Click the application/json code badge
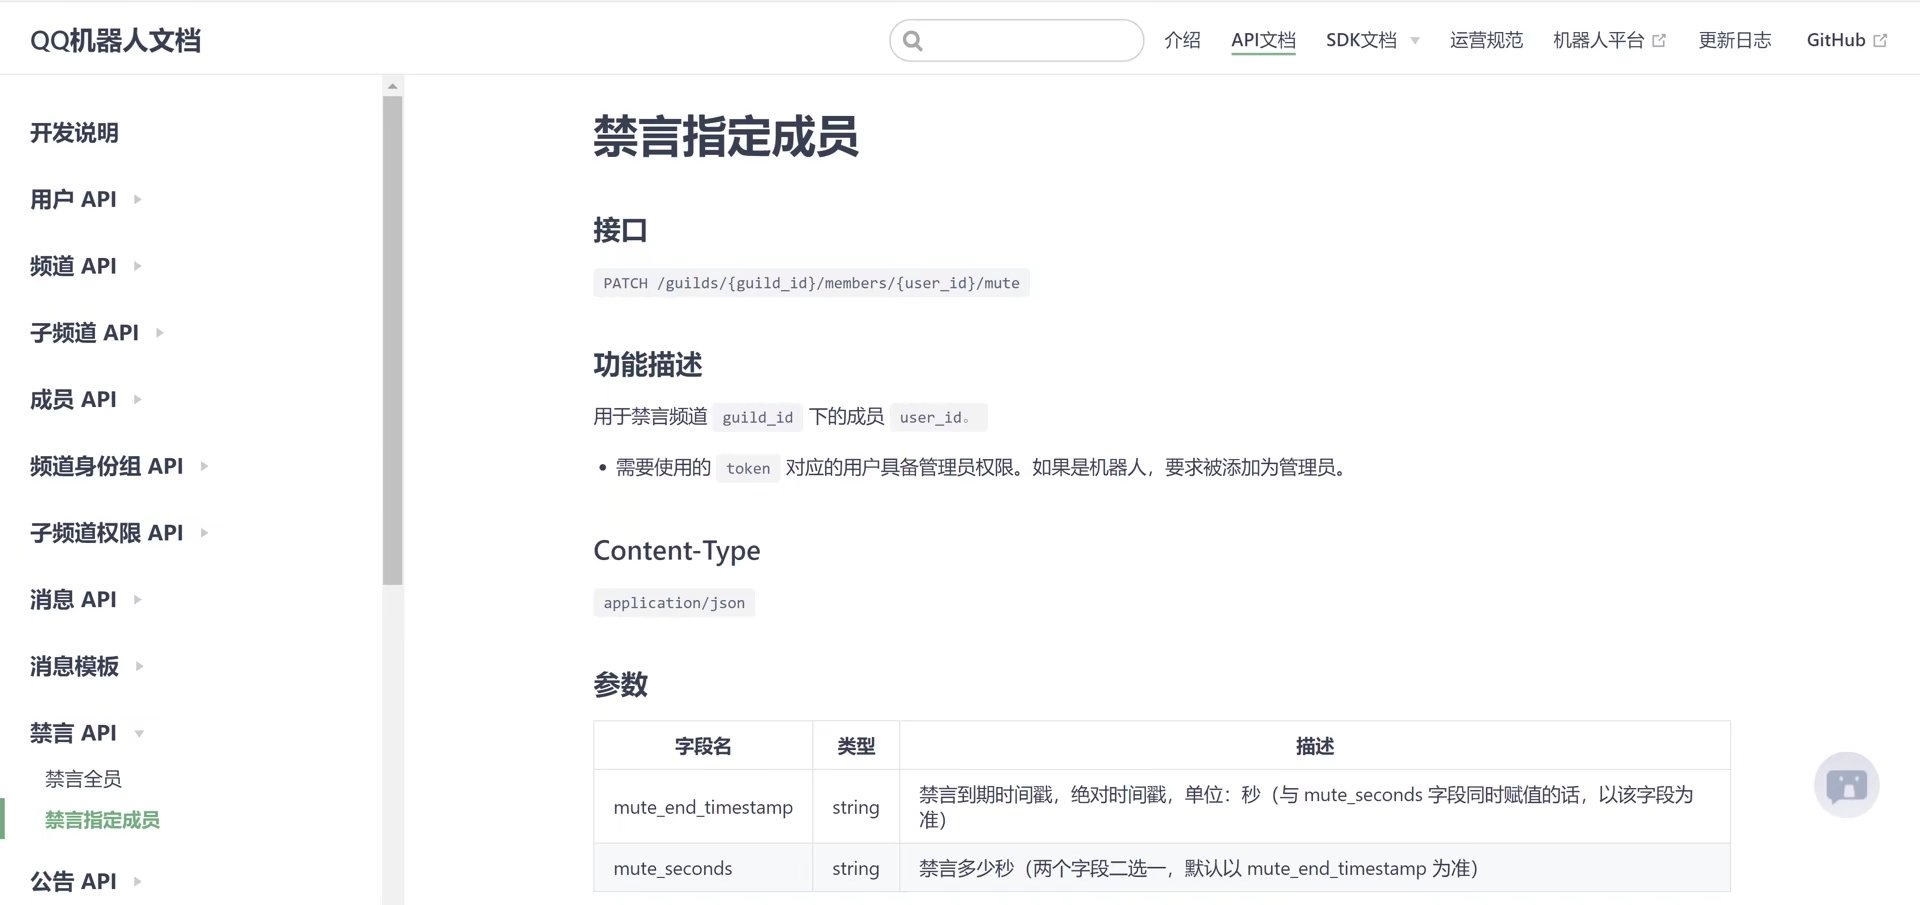The height and width of the screenshot is (905, 1920). [674, 602]
